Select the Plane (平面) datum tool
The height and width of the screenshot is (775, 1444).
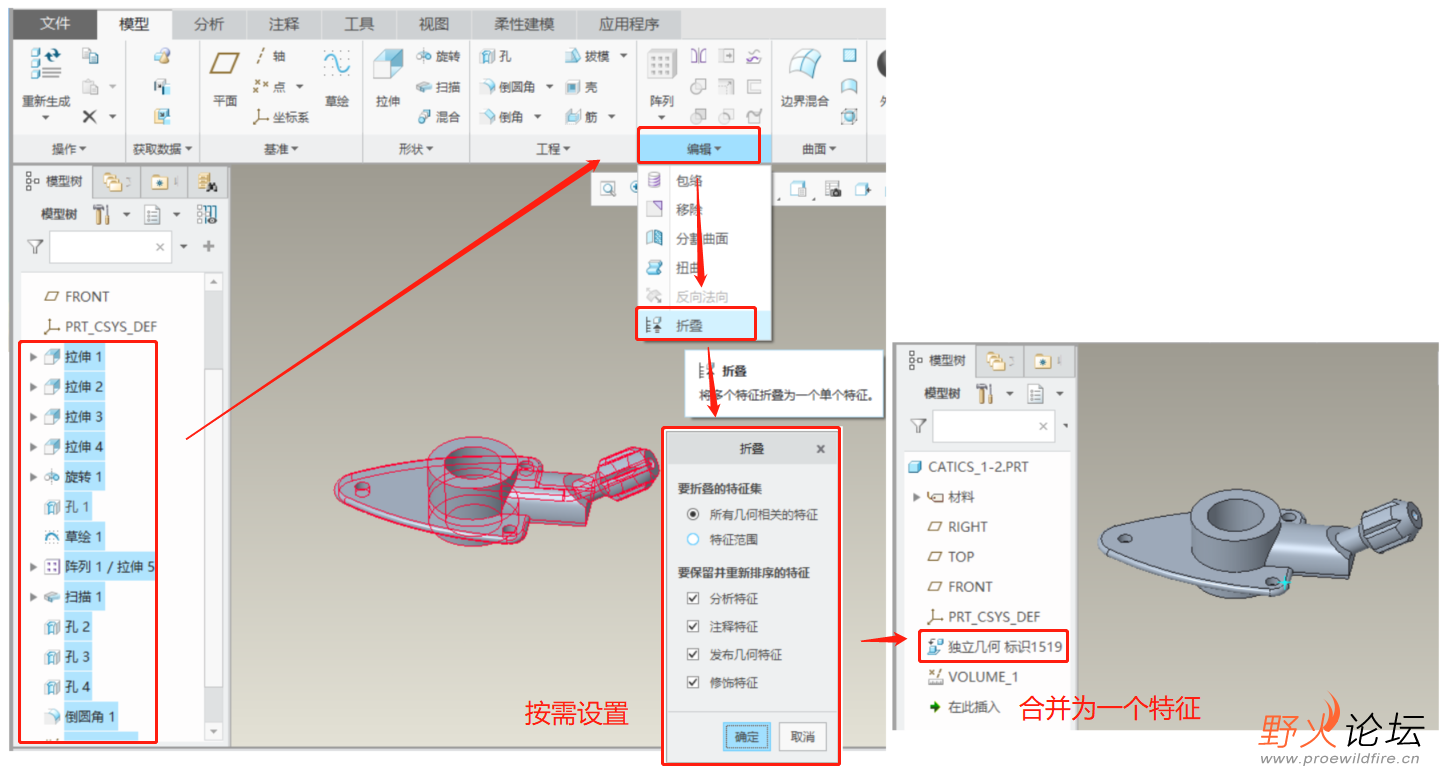225,63
